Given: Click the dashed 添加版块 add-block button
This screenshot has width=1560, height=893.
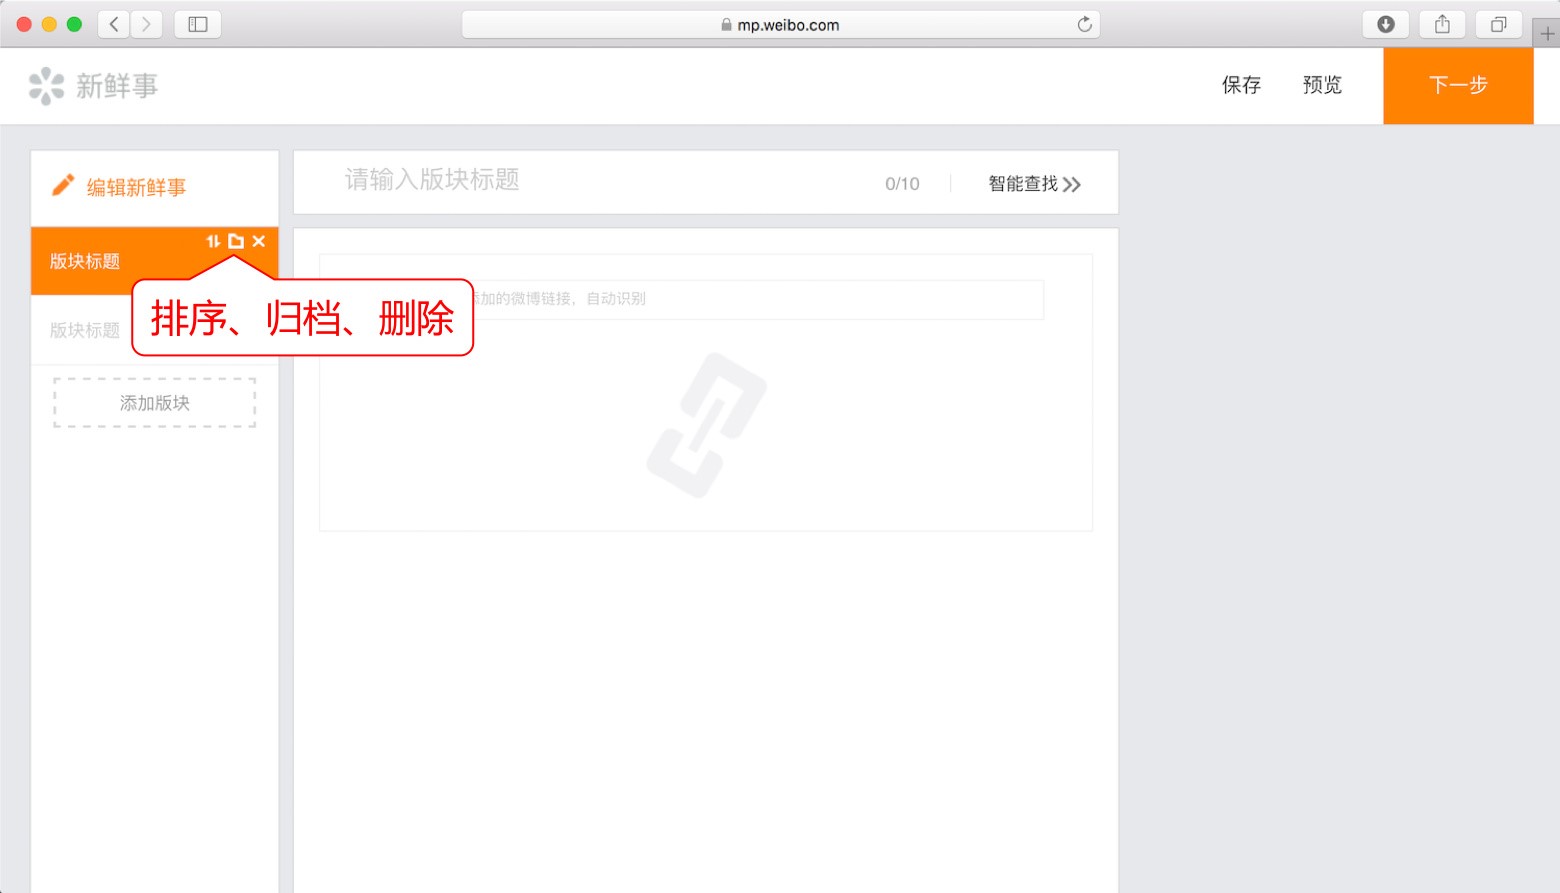Looking at the screenshot, I should tap(153, 403).
